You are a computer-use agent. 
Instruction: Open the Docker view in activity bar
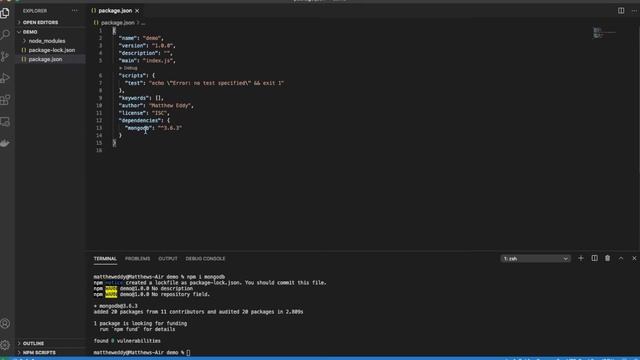tap(5, 143)
